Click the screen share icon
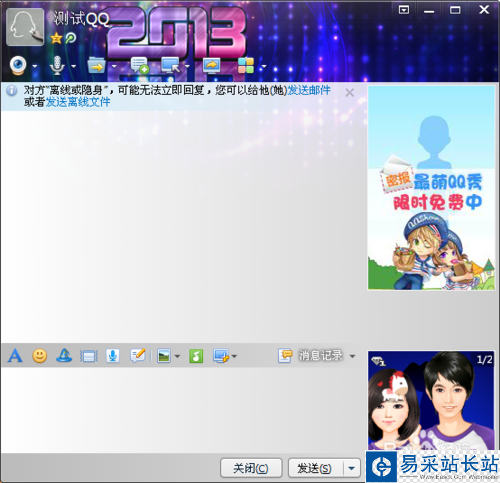The image size is (500, 483). (x=212, y=65)
